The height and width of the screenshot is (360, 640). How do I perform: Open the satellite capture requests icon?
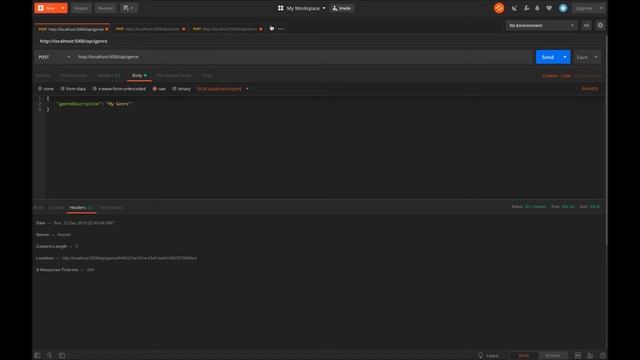click(x=514, y=8)
